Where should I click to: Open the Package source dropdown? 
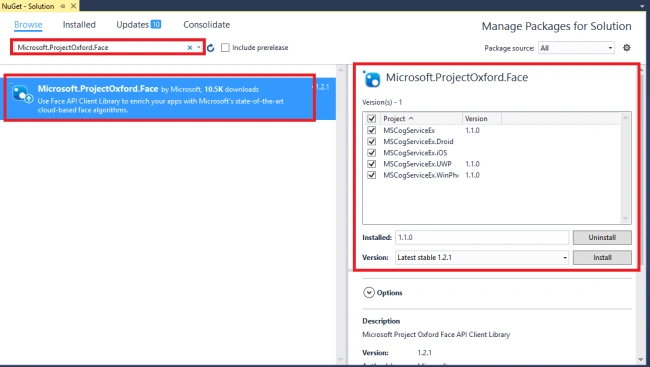[576, 48]
